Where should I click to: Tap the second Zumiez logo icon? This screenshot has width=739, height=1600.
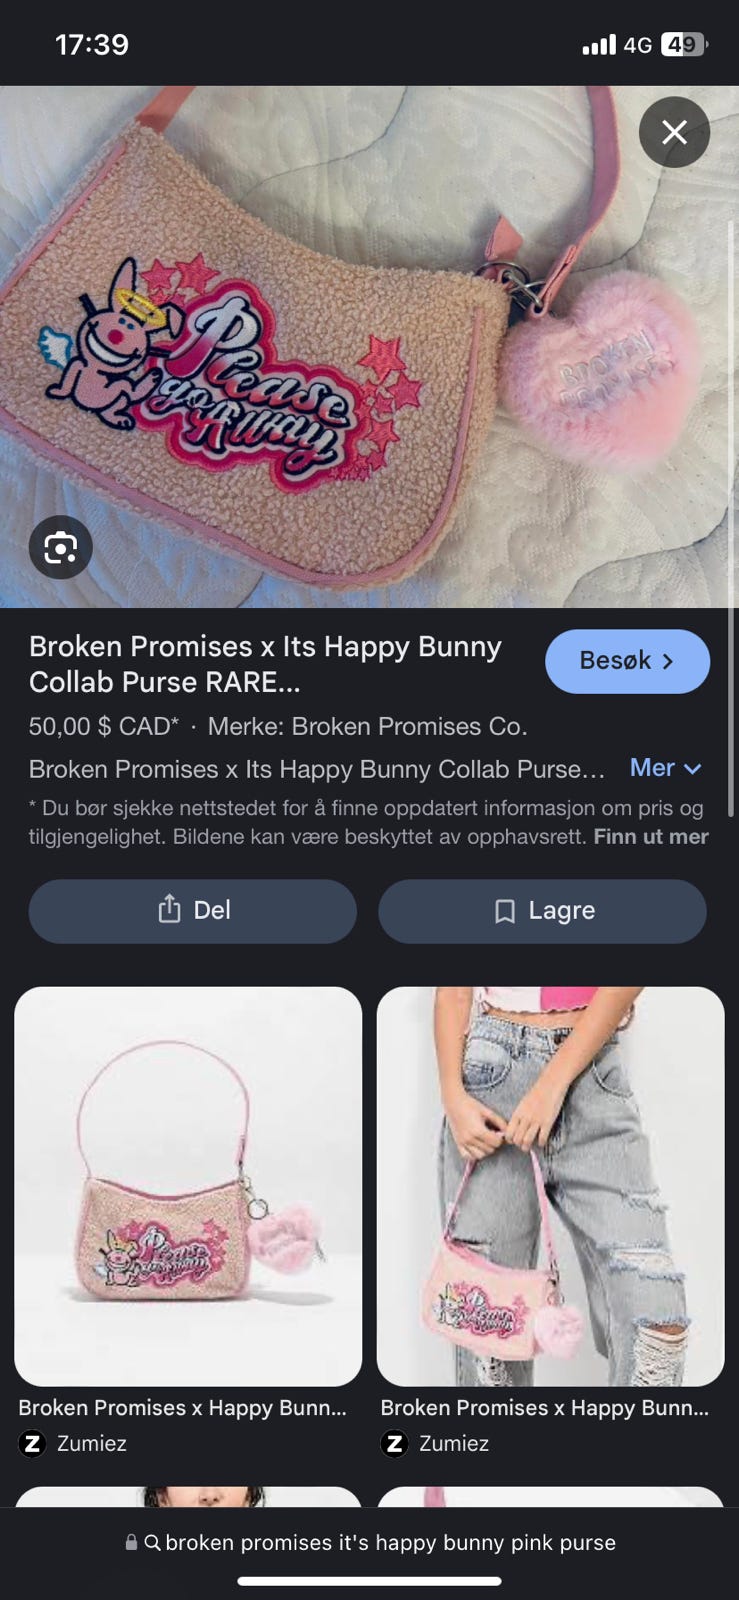[x=394, y=1443]
